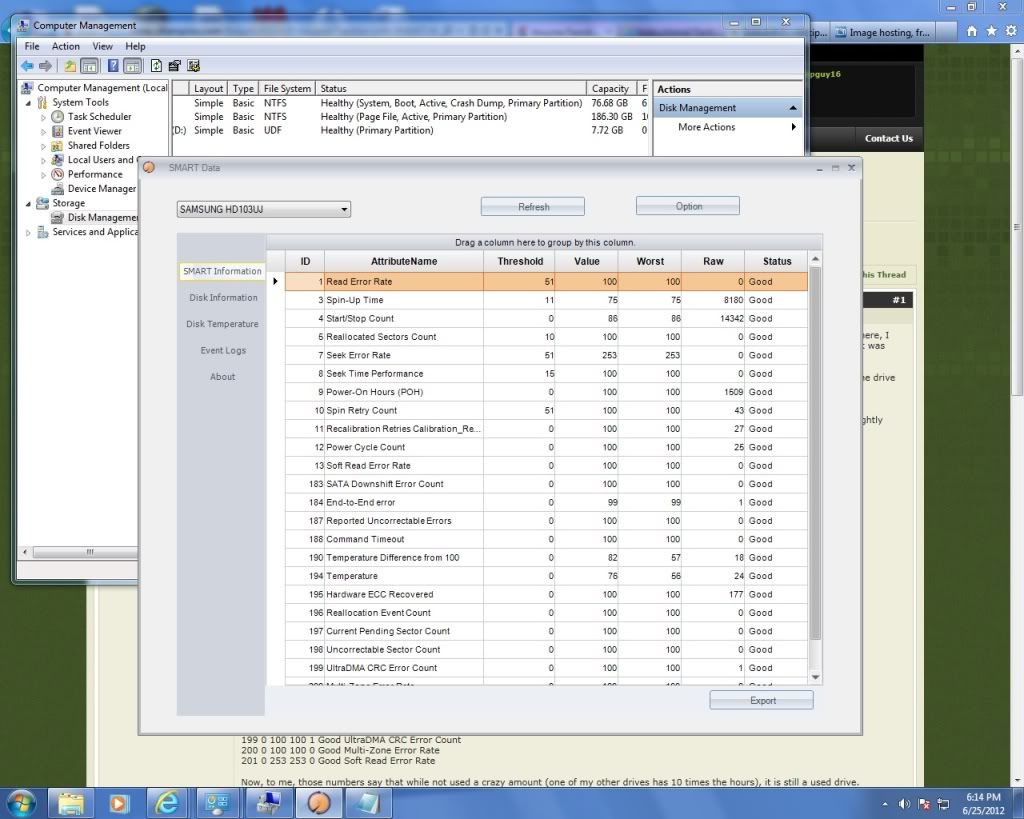Click the Option button in SMART Data
Viewport: 1024px width, 819px height.
click(x=688, y=206)
